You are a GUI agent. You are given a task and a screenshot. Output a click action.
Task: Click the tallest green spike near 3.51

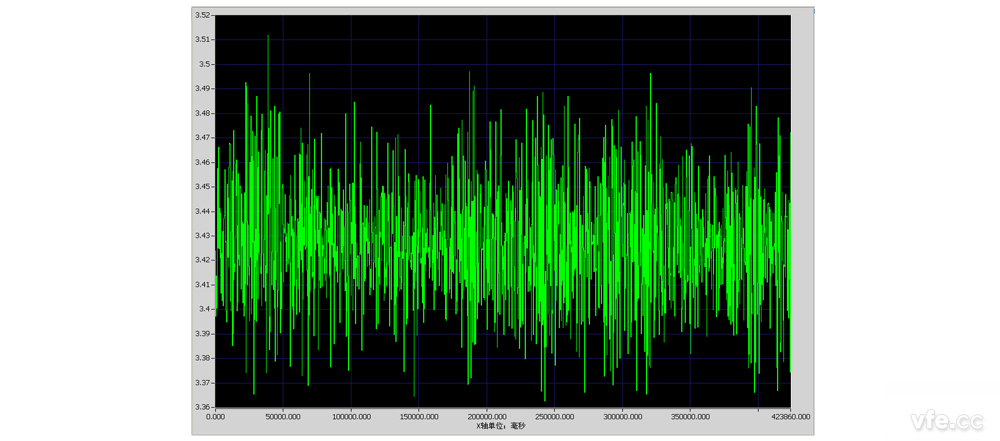268,36
